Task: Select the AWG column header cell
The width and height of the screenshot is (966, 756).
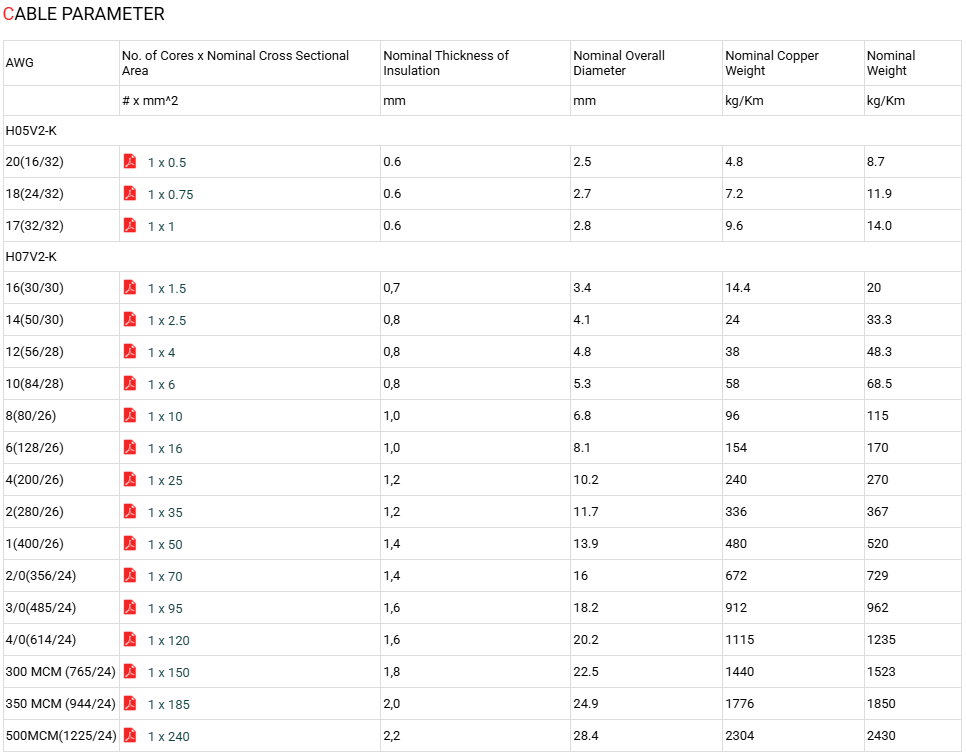Action: (62, 63)
